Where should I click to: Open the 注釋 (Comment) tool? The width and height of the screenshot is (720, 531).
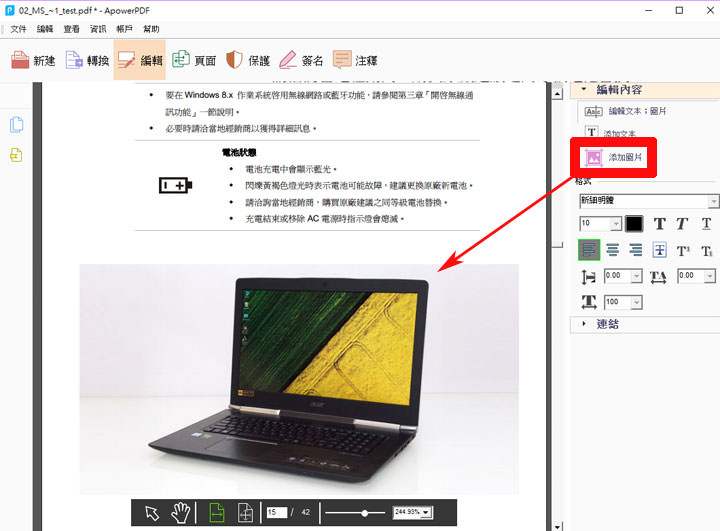tap(355, 60)
